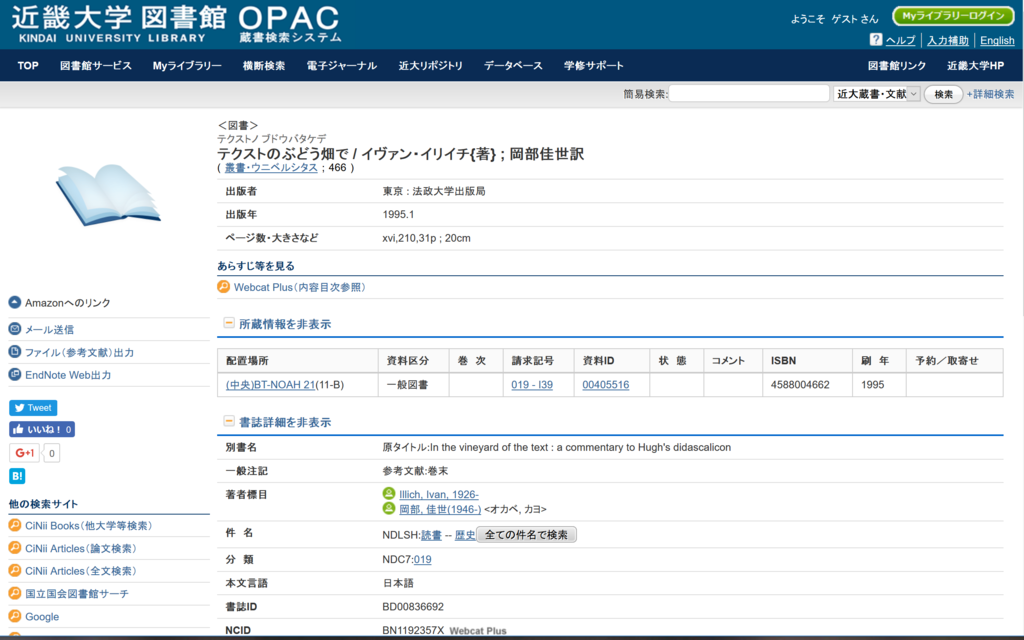Click the help question mark icon
1024x640 pixels.
pos(876,40)
